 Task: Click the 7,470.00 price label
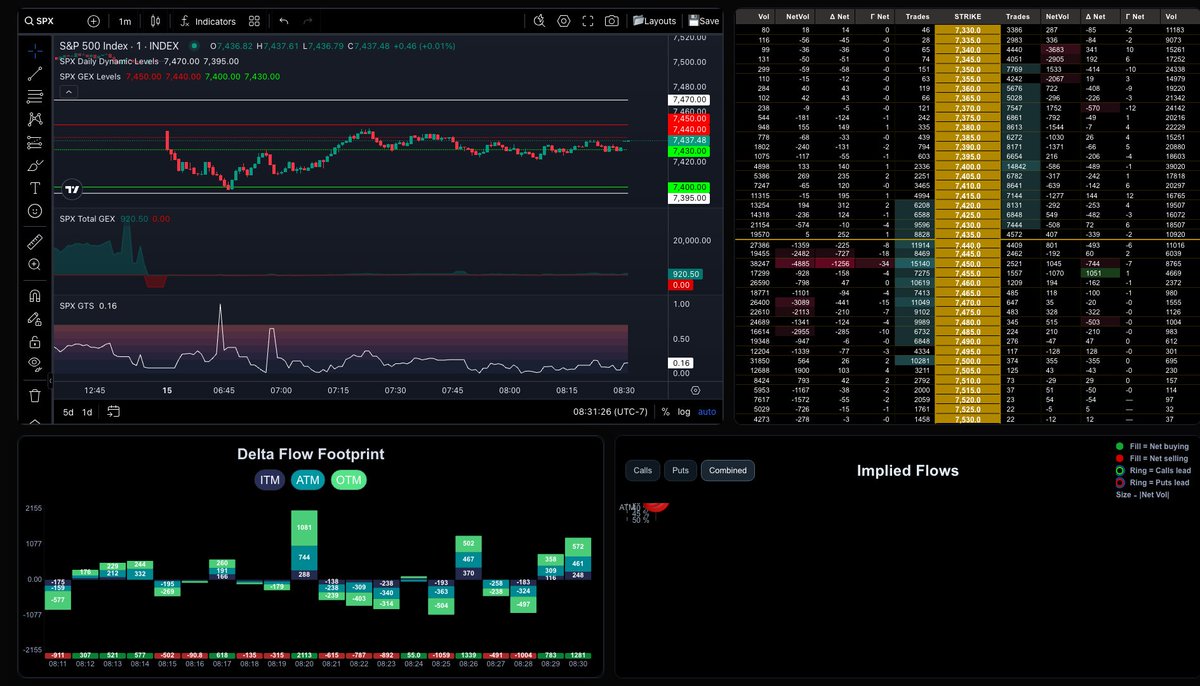point(687,100)
